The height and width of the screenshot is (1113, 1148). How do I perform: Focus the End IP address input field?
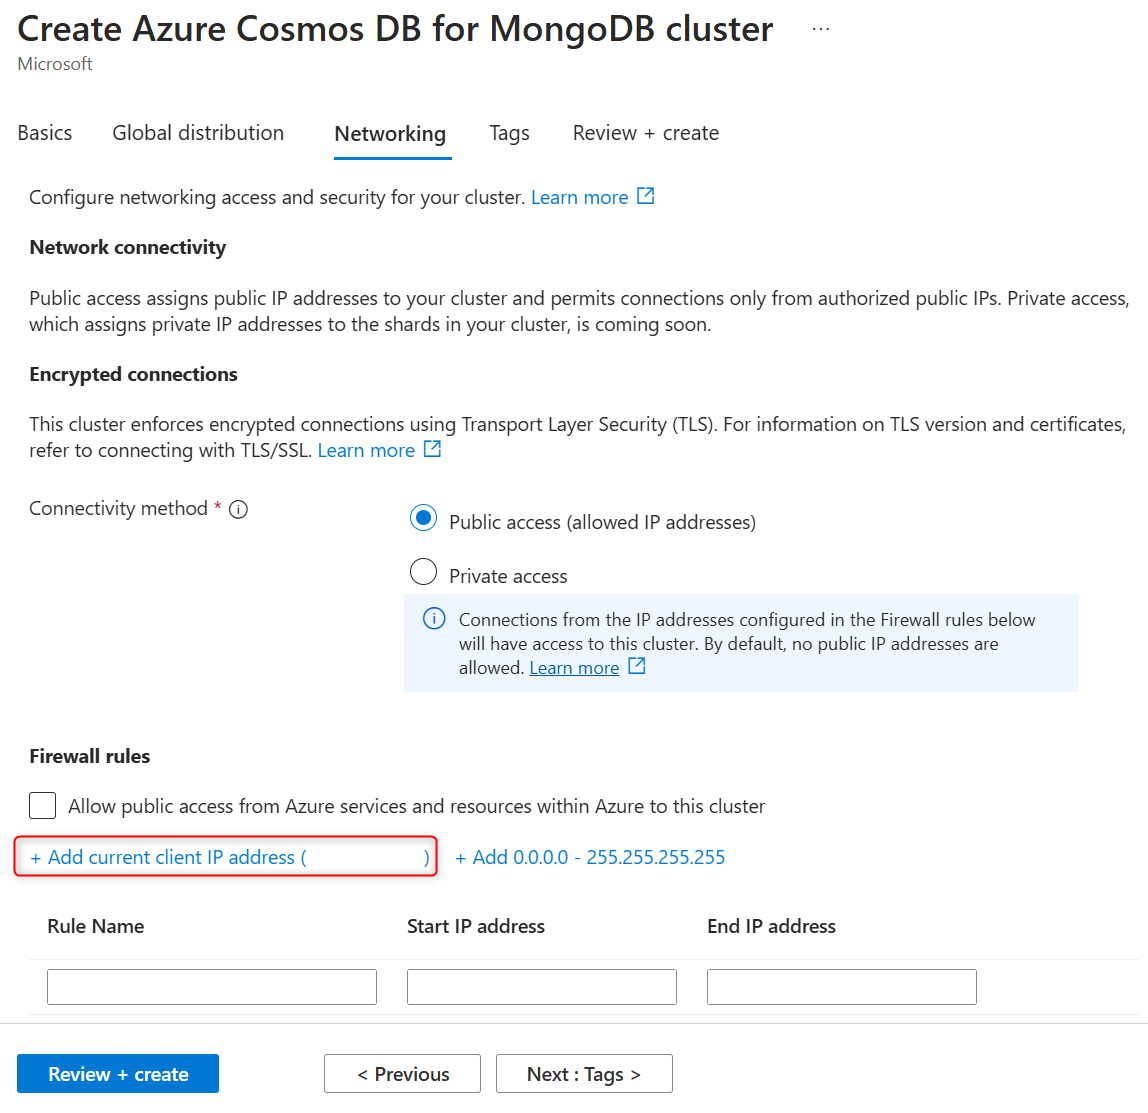click(x=842, y=987)
